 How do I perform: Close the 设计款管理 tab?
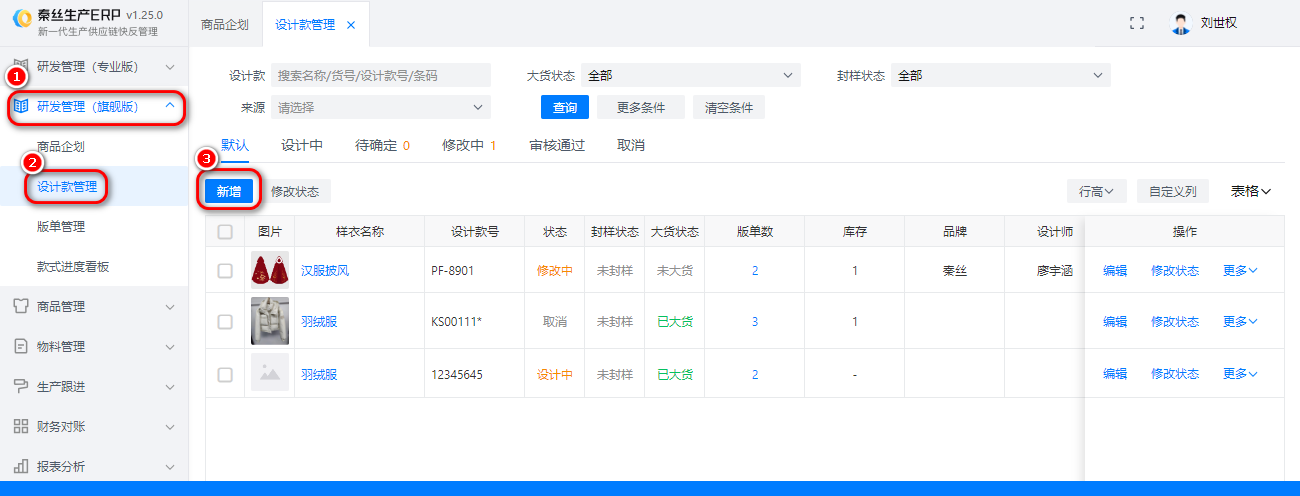[351, 25]
